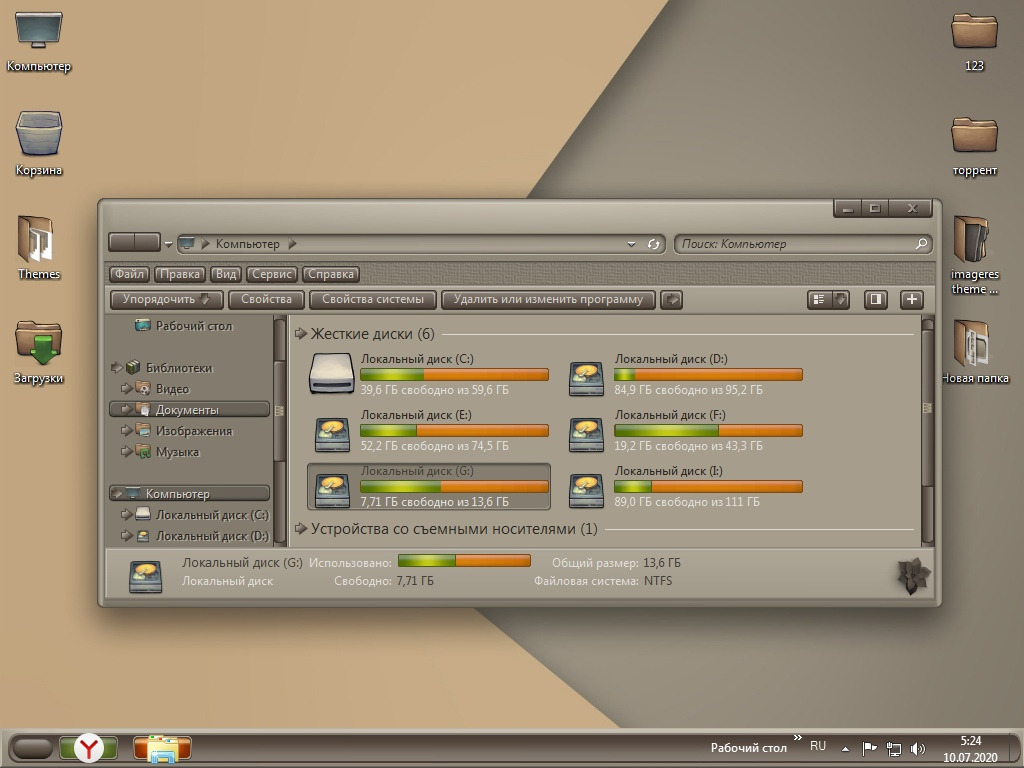Click the Поиск: Компьютер search field
Image resolution: width=1024 pixels, height=768 pixels.
pos(795,243)
